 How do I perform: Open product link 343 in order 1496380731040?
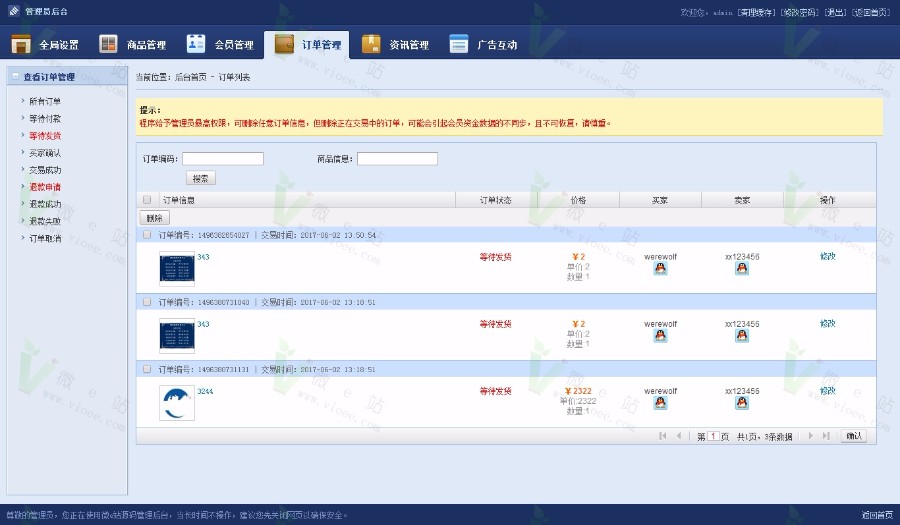[203, 324]
